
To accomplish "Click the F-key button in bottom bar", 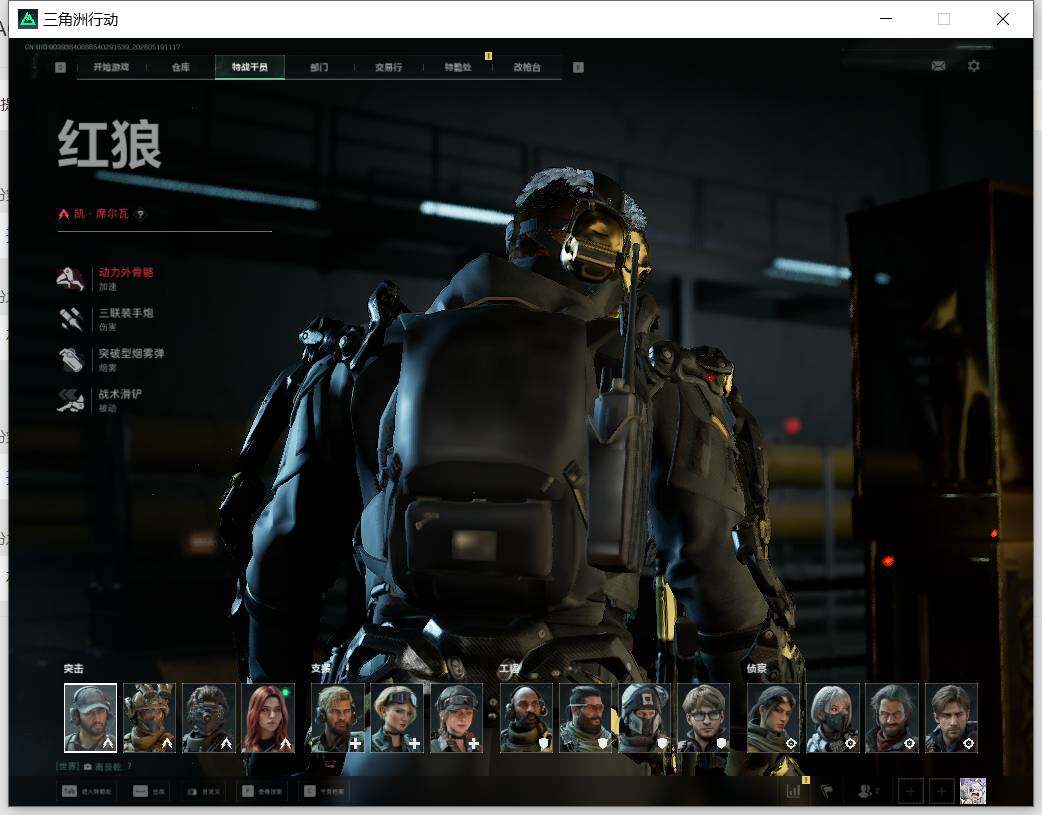I will pyautogui.click(x=262, y=791).
